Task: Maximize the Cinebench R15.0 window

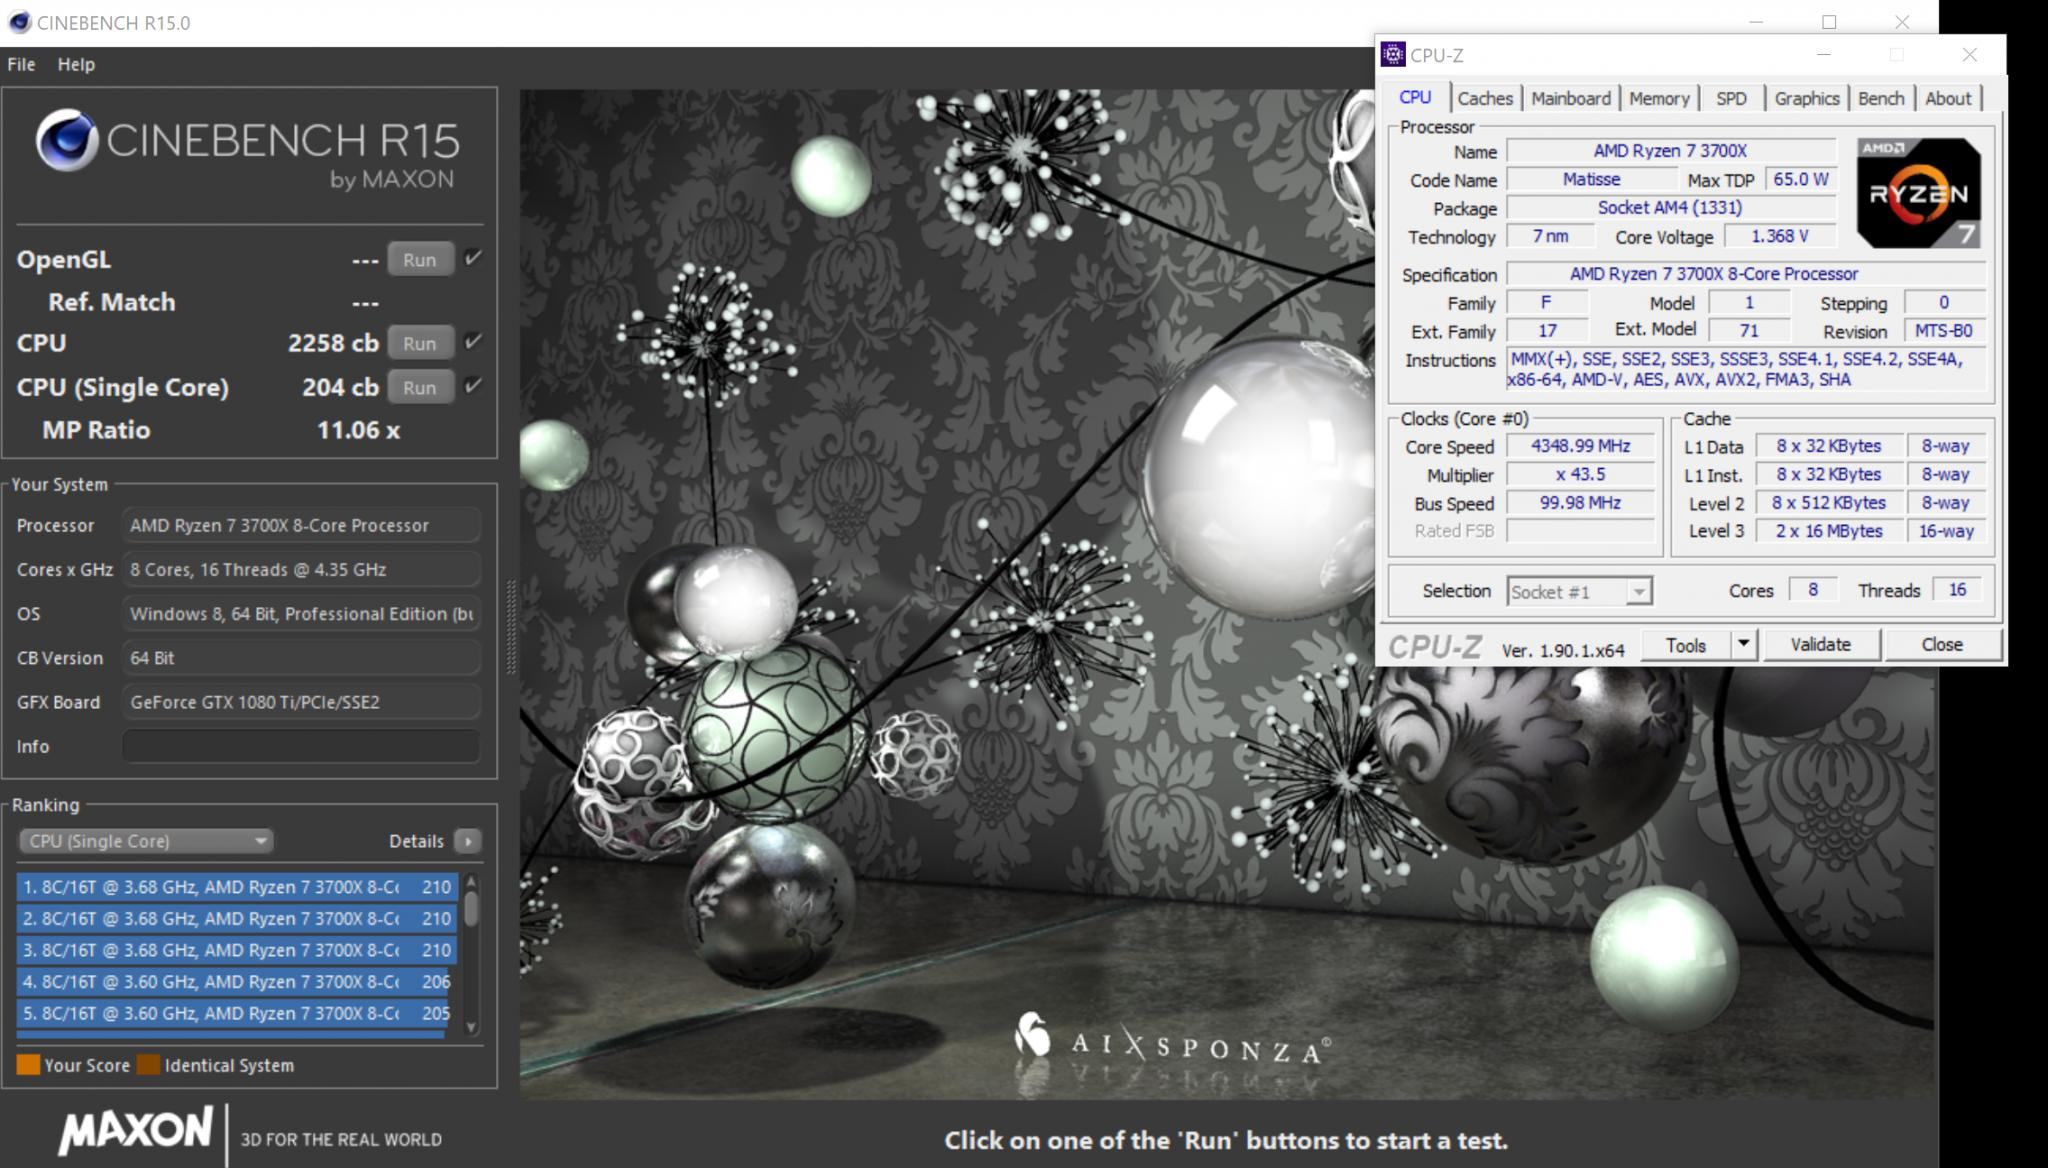Action: pos(1829,22)
